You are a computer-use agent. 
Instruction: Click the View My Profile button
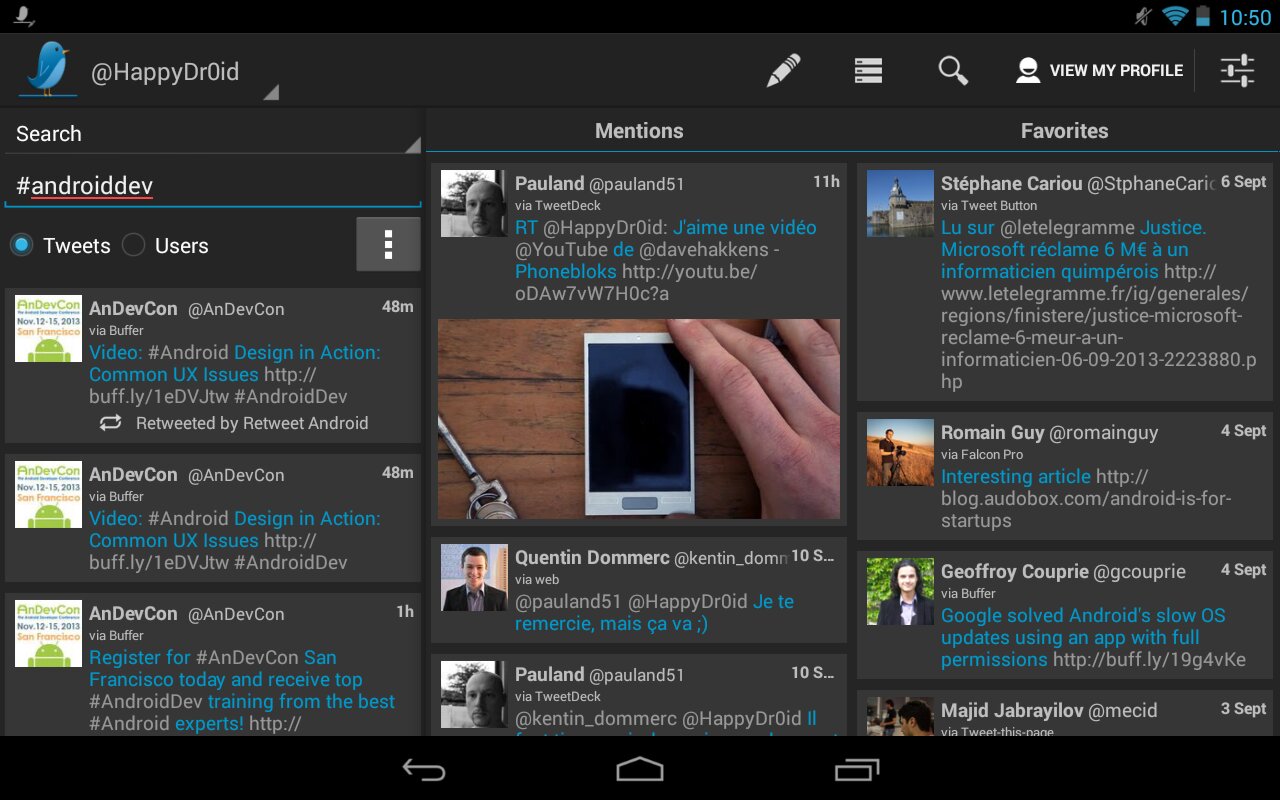point(1099,71)
